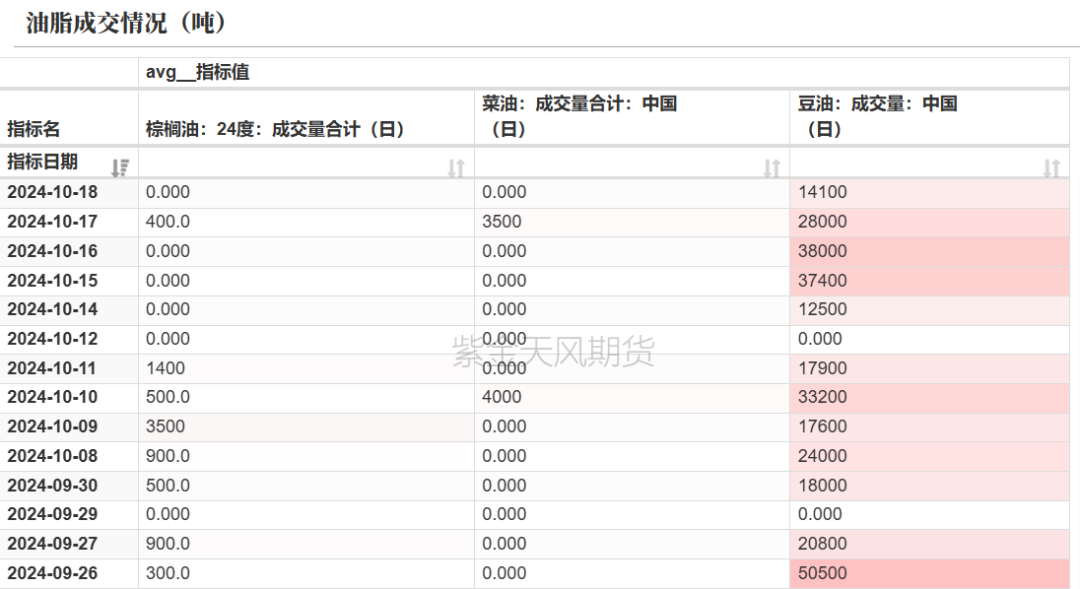Click the sort icon on 指标日期 column
The image size is (1080, 589).
click(120, 166)
